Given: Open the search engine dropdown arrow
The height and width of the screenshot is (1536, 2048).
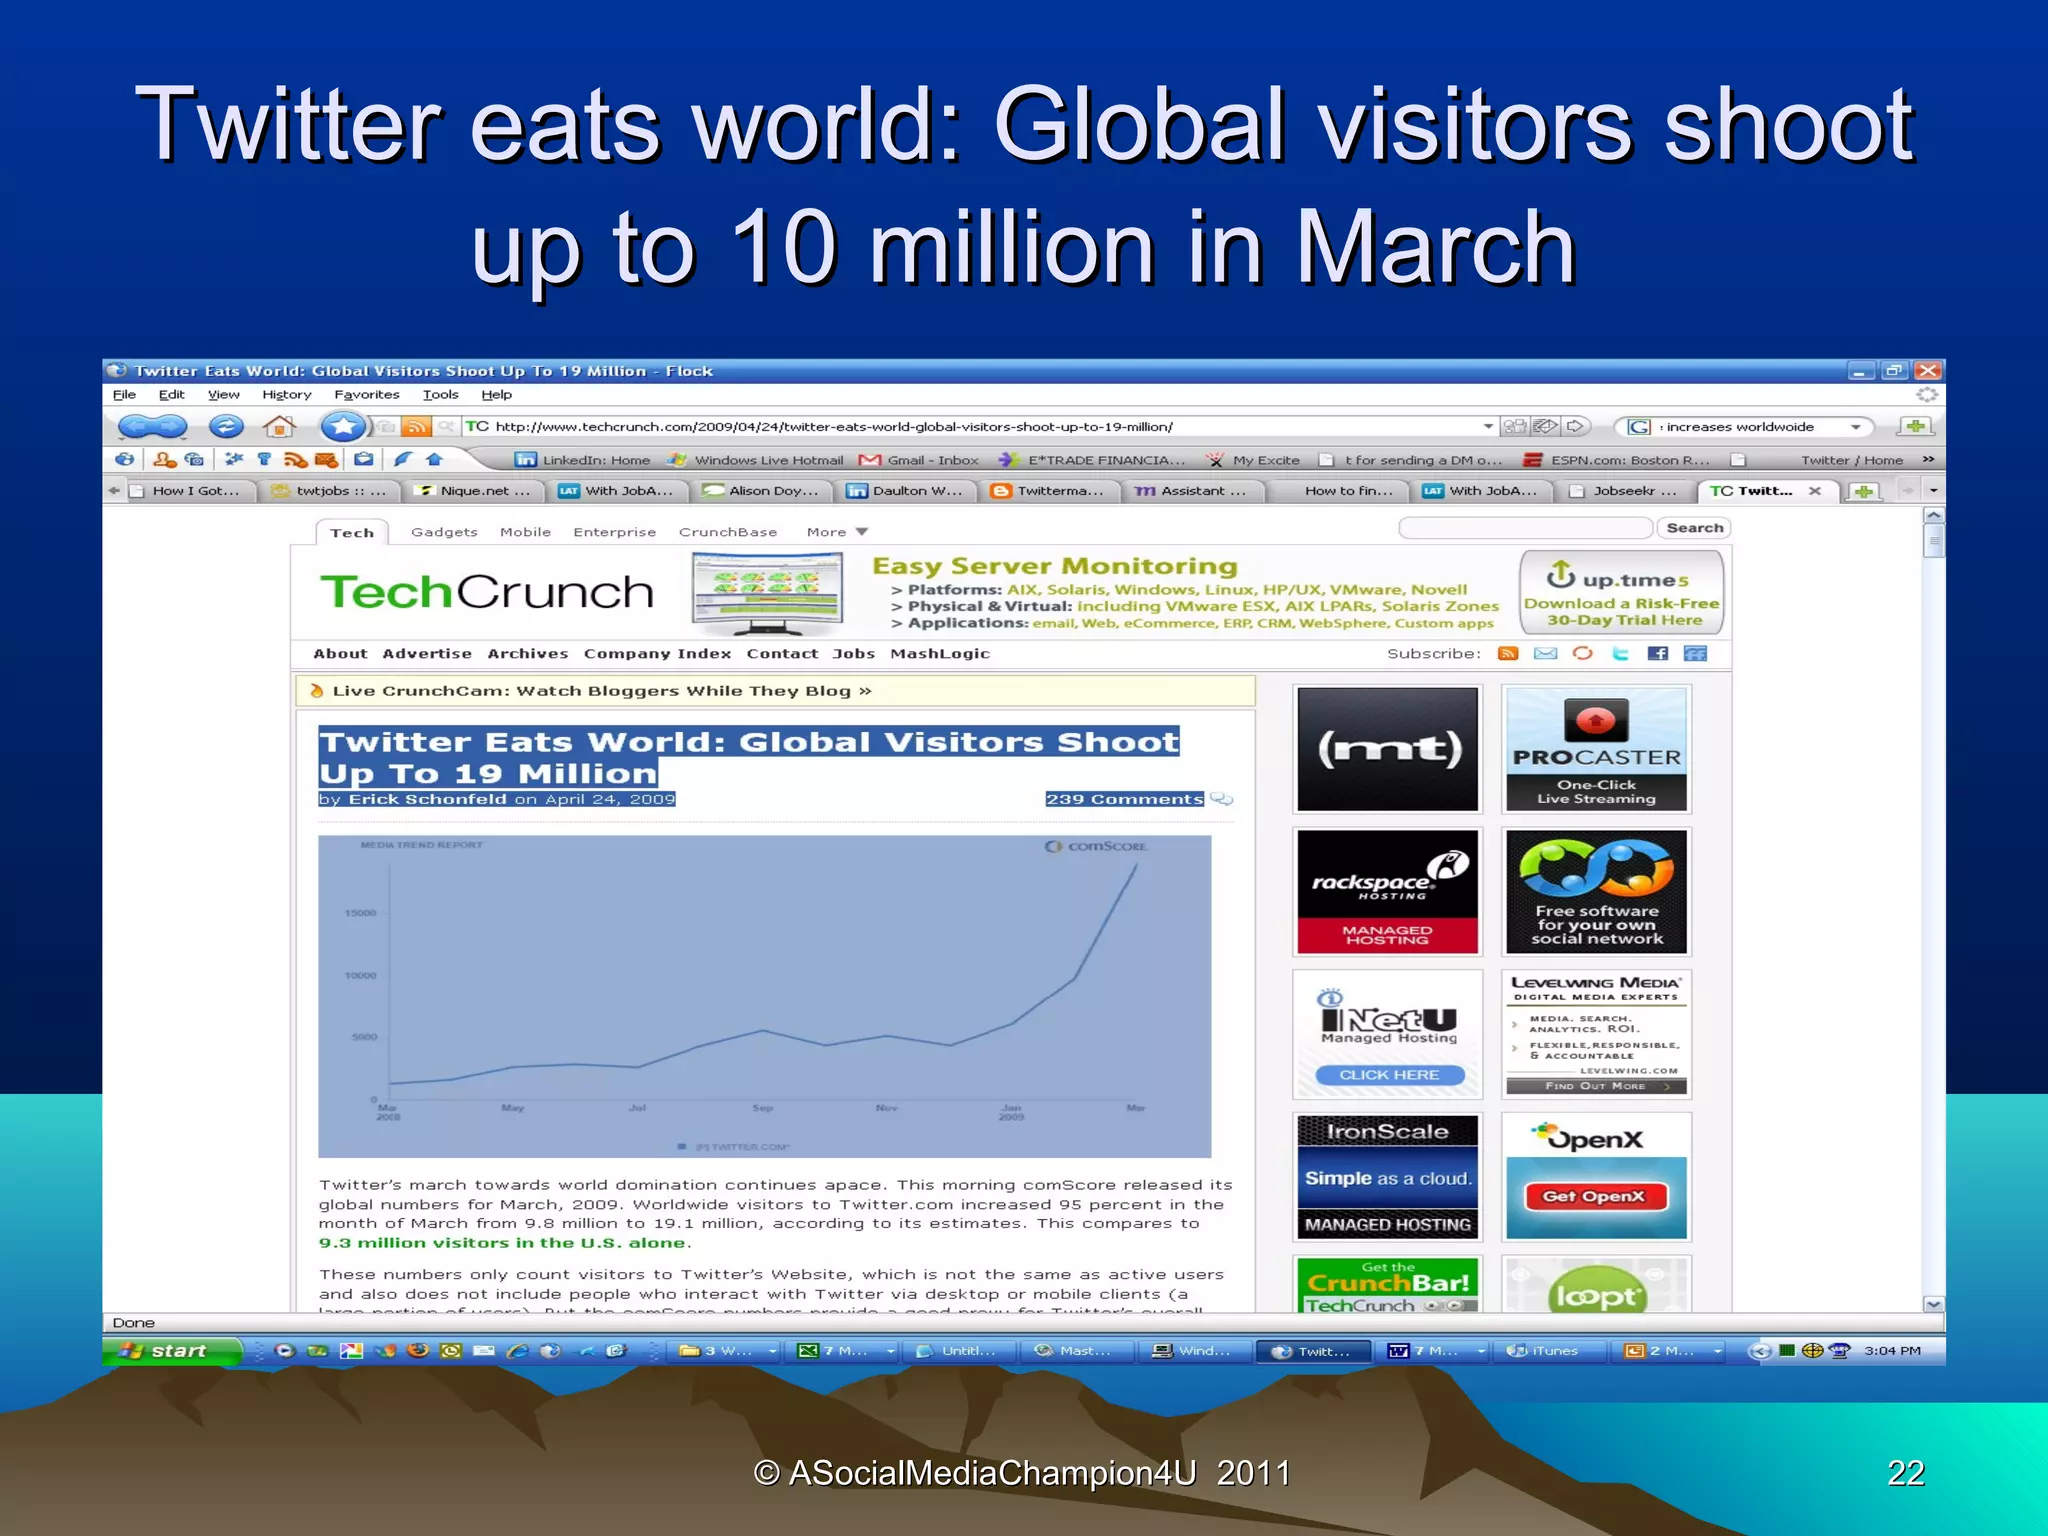Looking at the screenshot, I should pyautogui.click(x=1856, y=427).
